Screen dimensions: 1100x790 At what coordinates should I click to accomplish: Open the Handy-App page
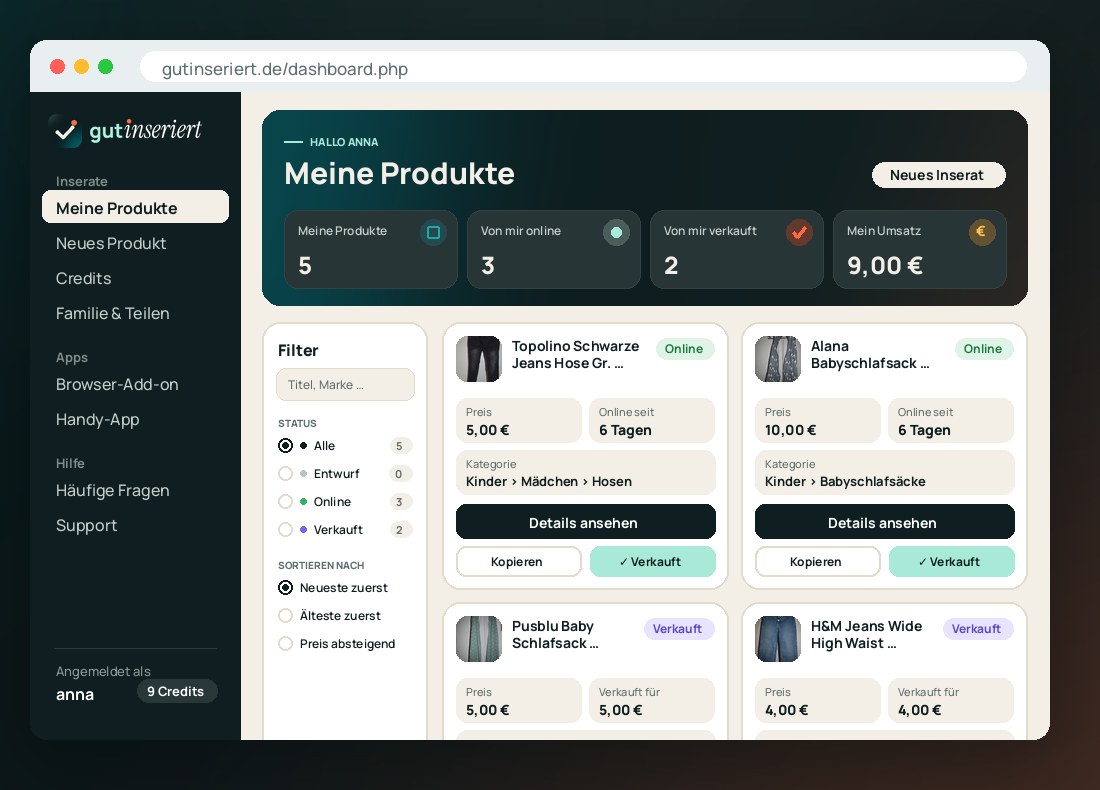tap(98, 420)
